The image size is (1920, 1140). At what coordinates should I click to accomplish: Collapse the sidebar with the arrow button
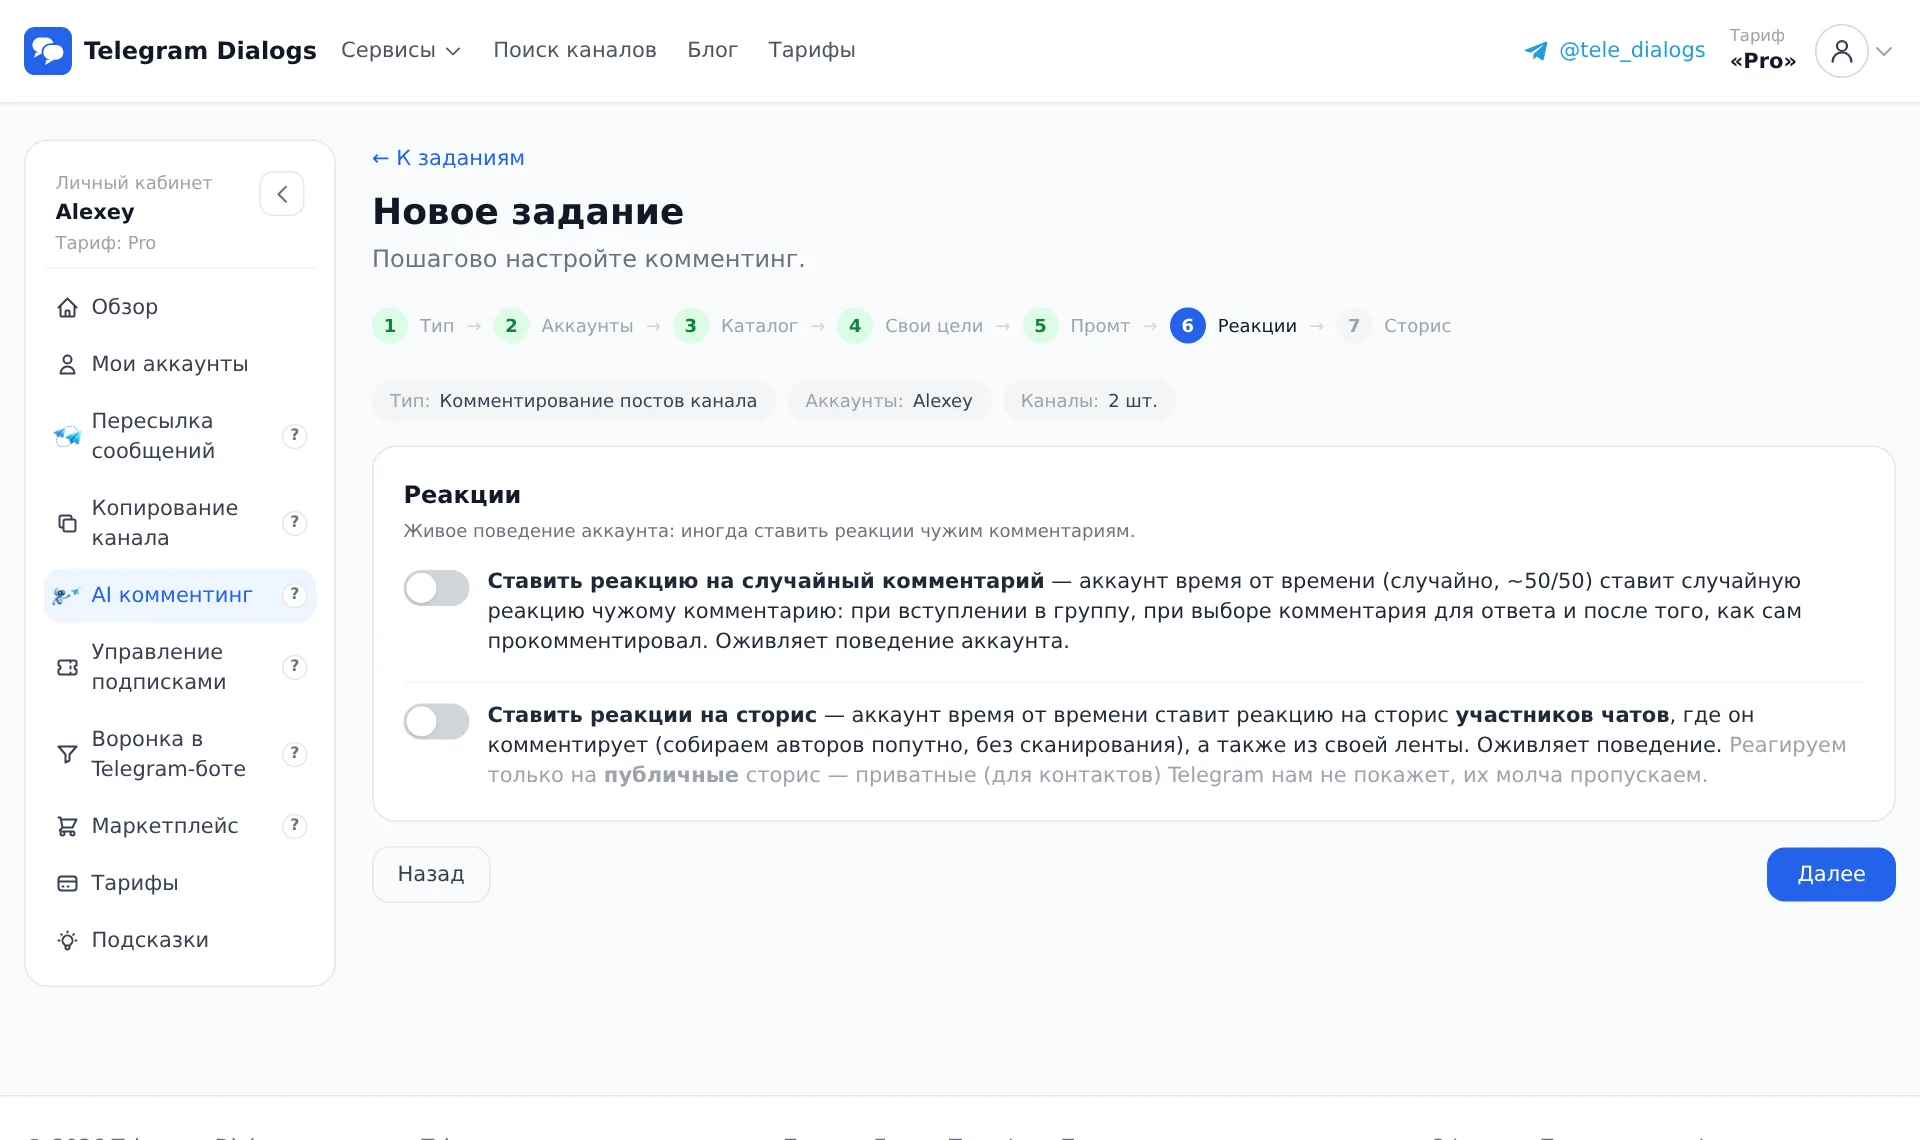pyautogui.click(x=282, y=194)
